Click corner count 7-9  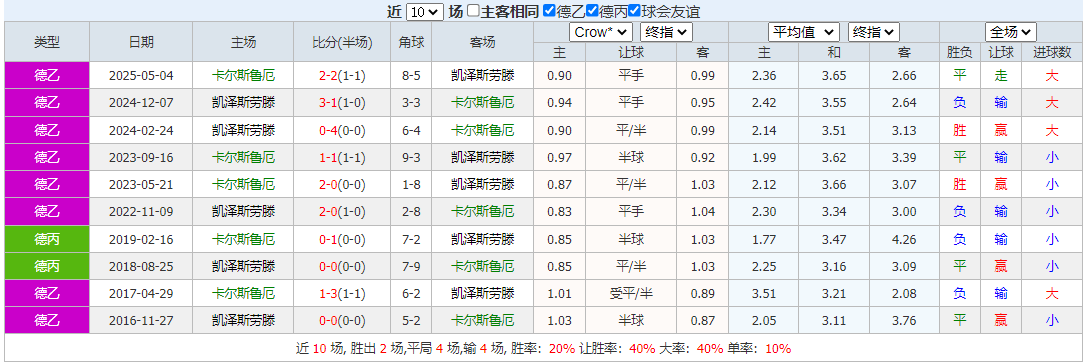(411, 266)
